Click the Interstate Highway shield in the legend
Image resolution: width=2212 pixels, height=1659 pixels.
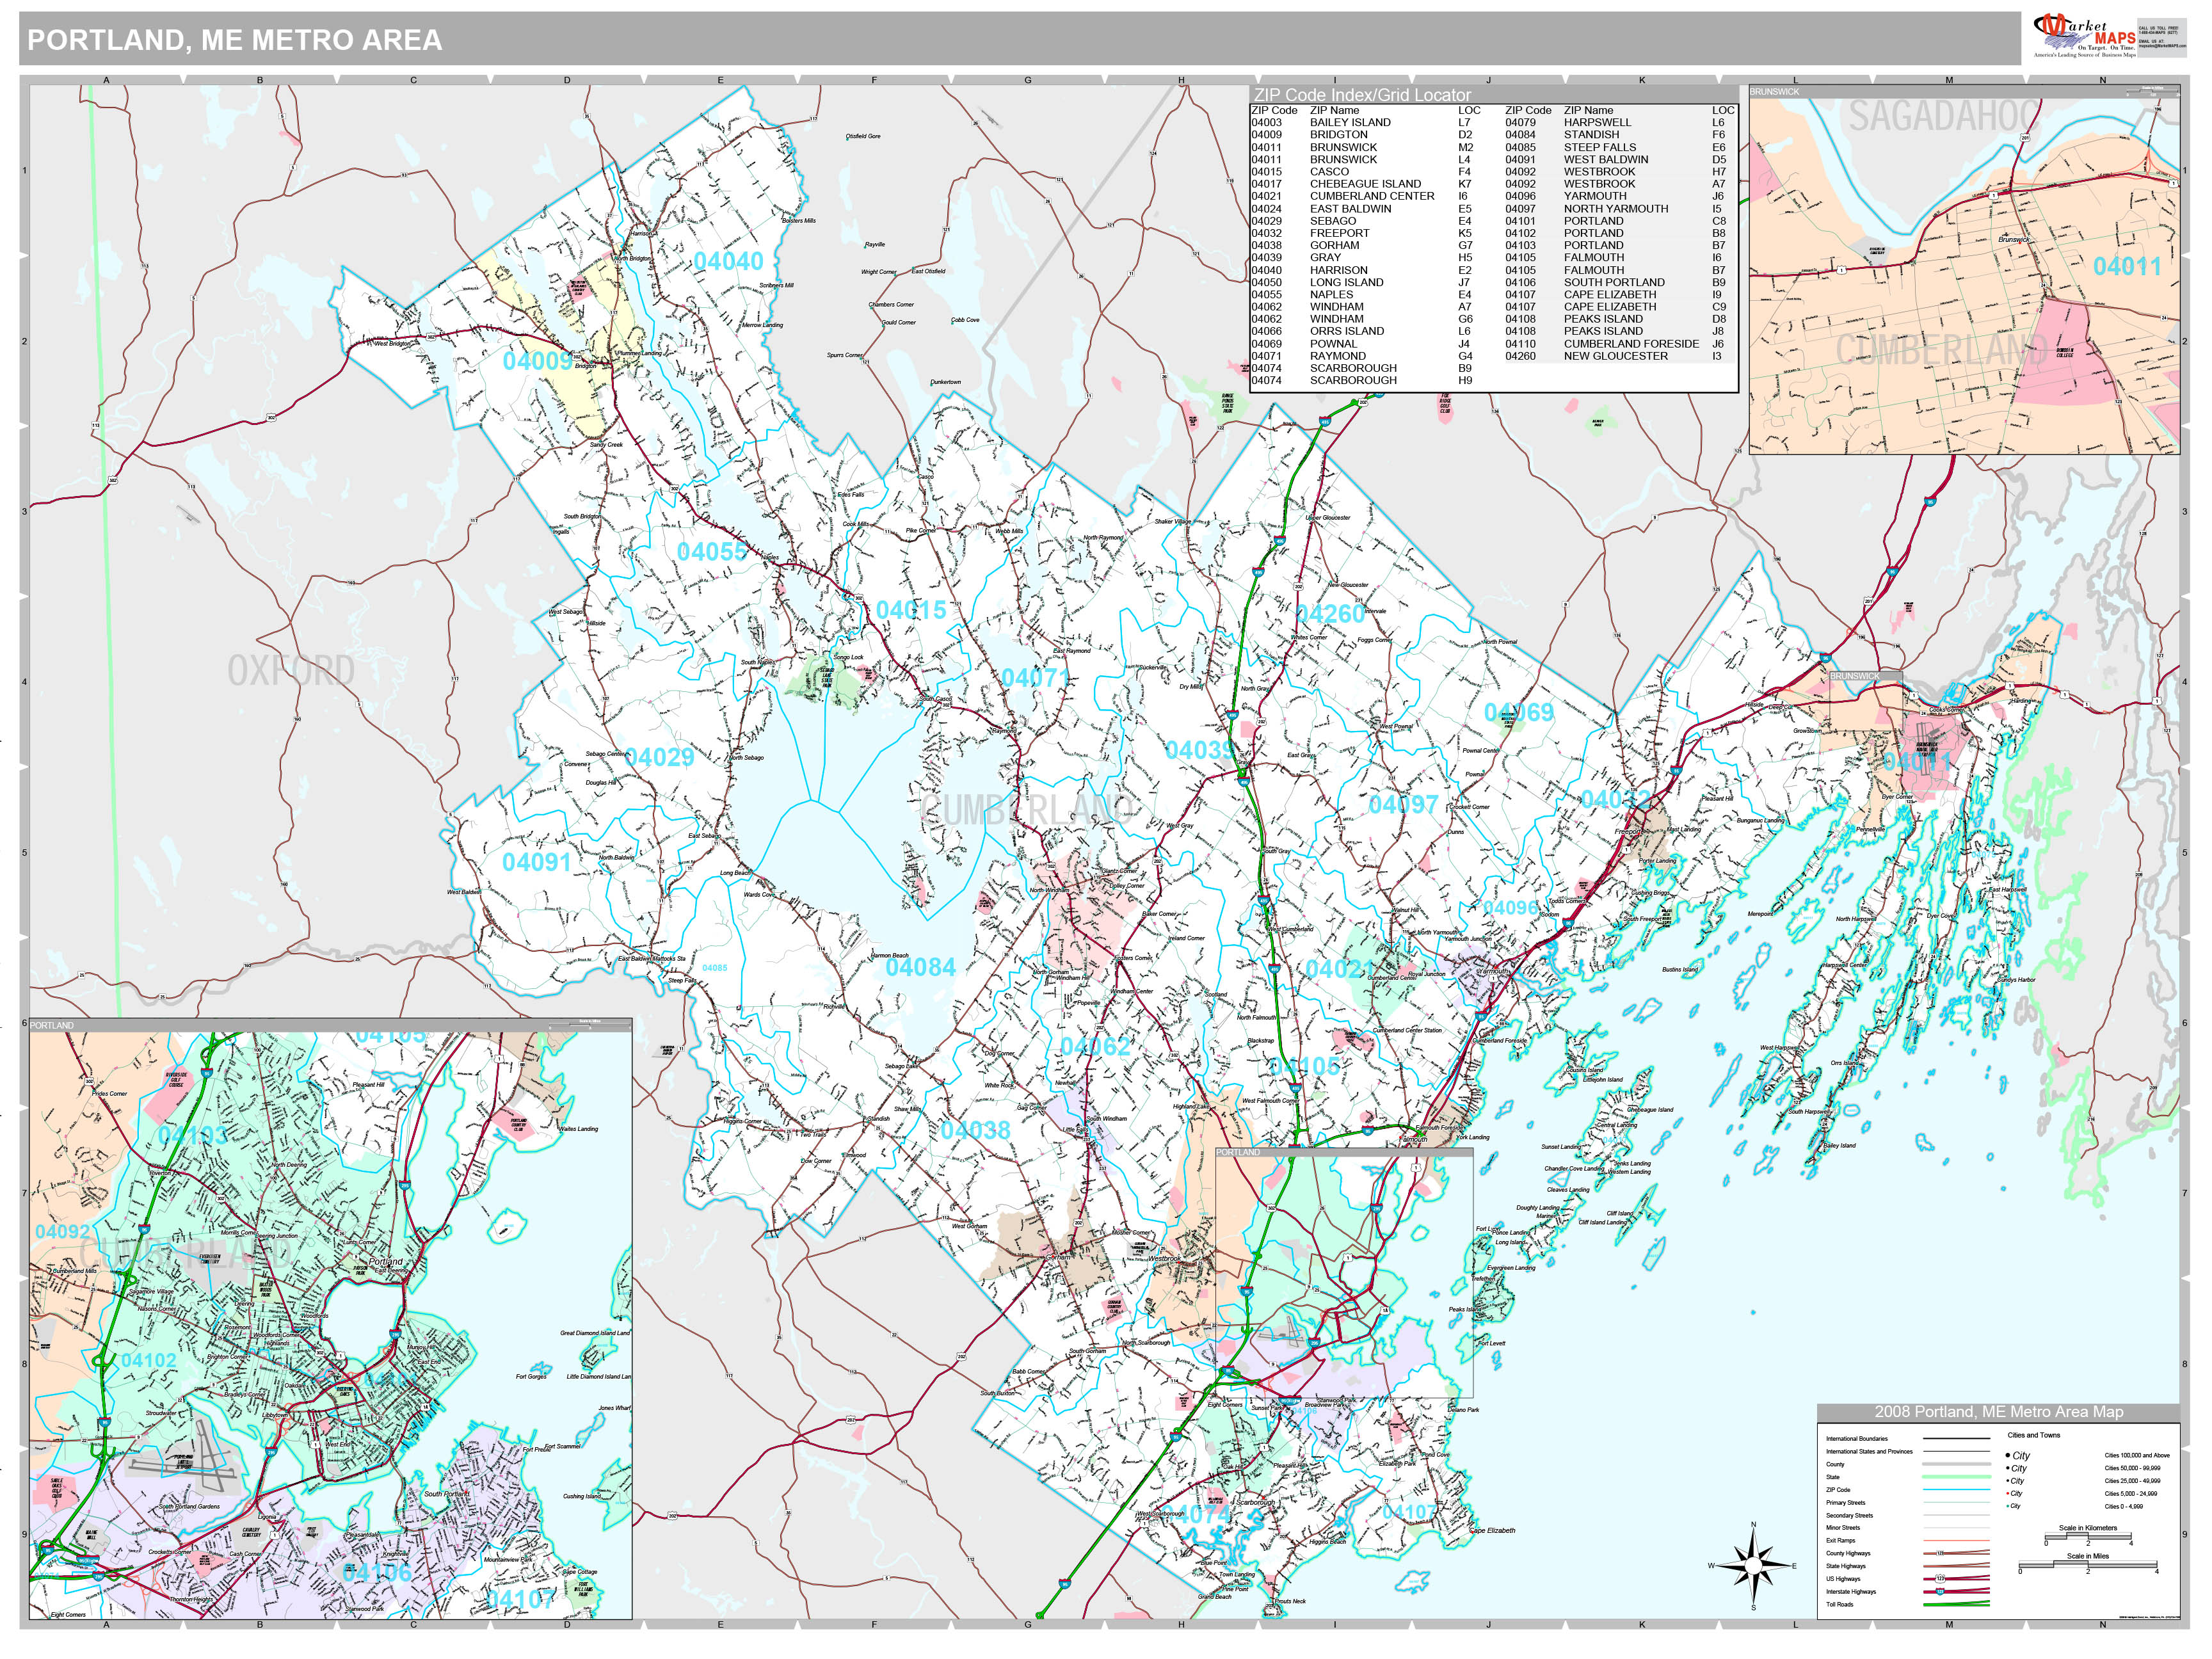pos(1941,1591)
